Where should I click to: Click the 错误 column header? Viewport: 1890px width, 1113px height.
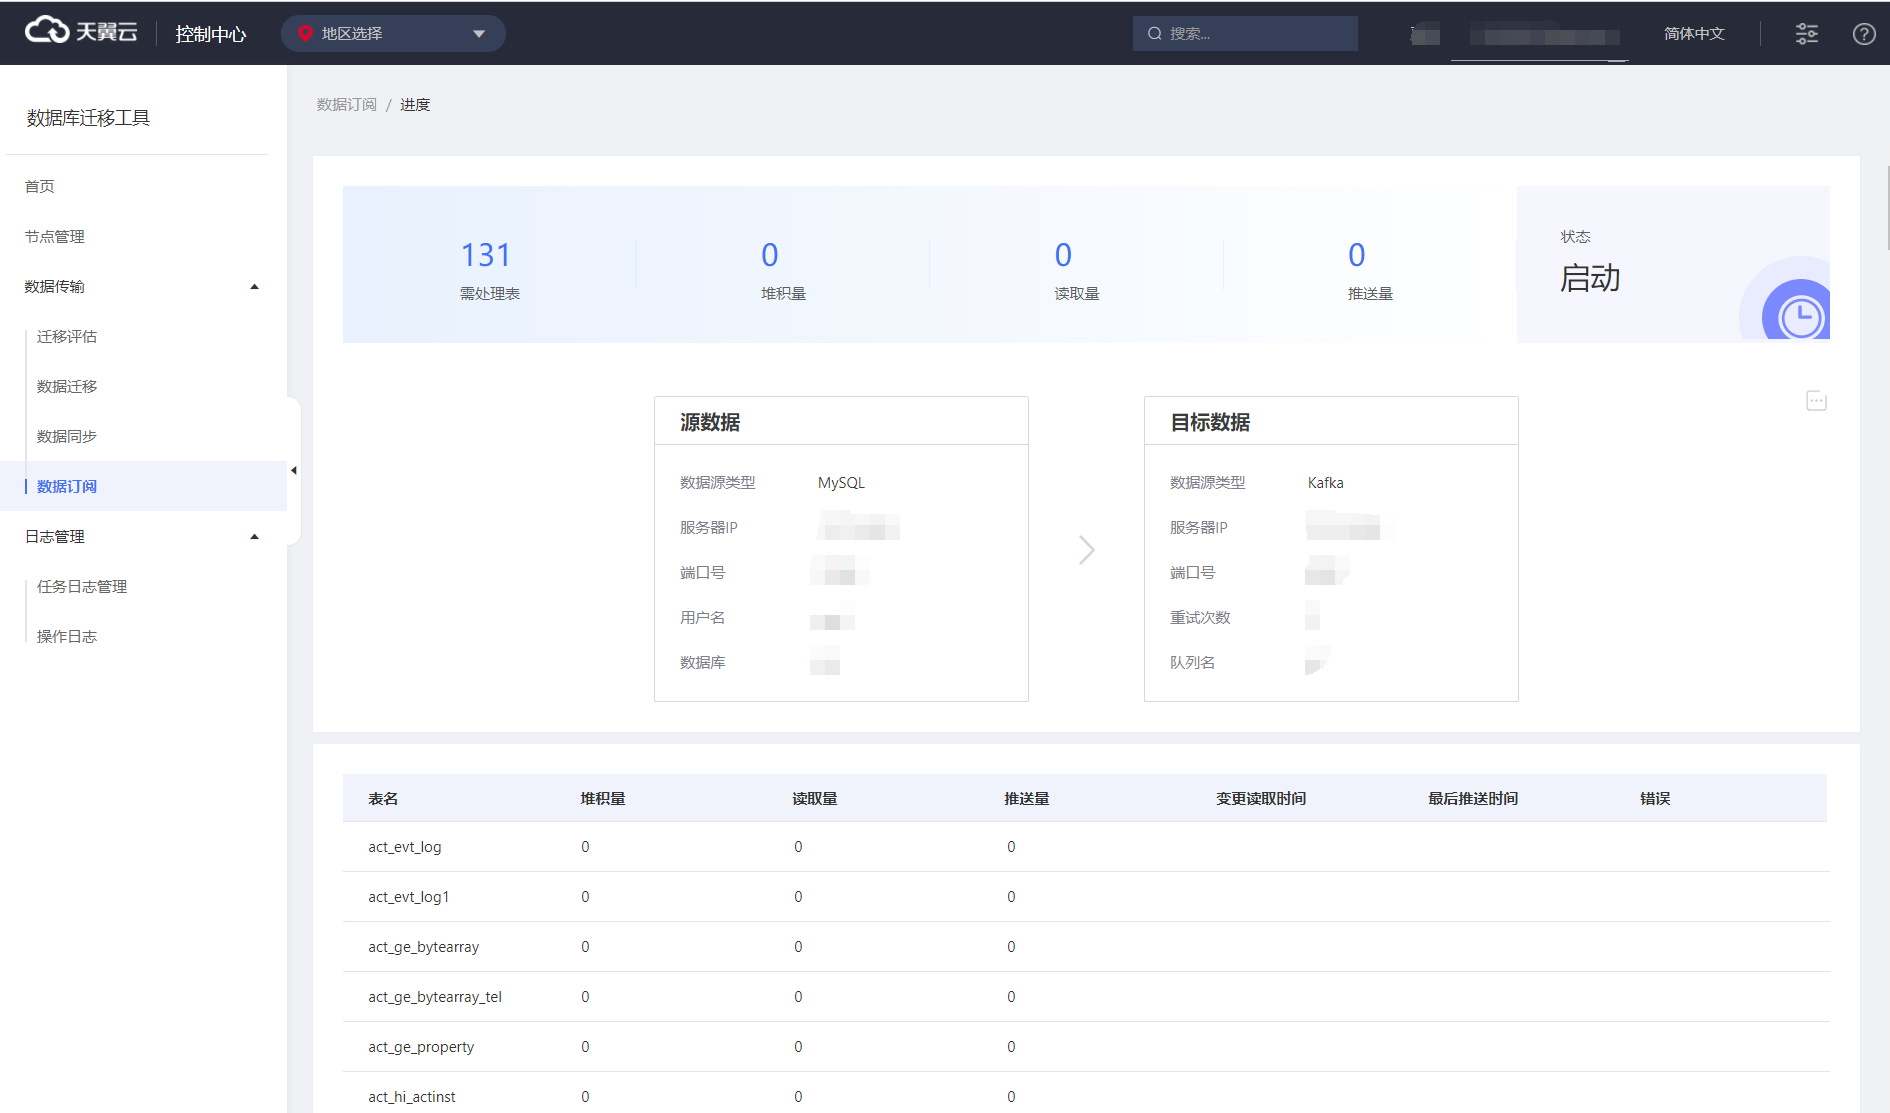click(1655, 798)
